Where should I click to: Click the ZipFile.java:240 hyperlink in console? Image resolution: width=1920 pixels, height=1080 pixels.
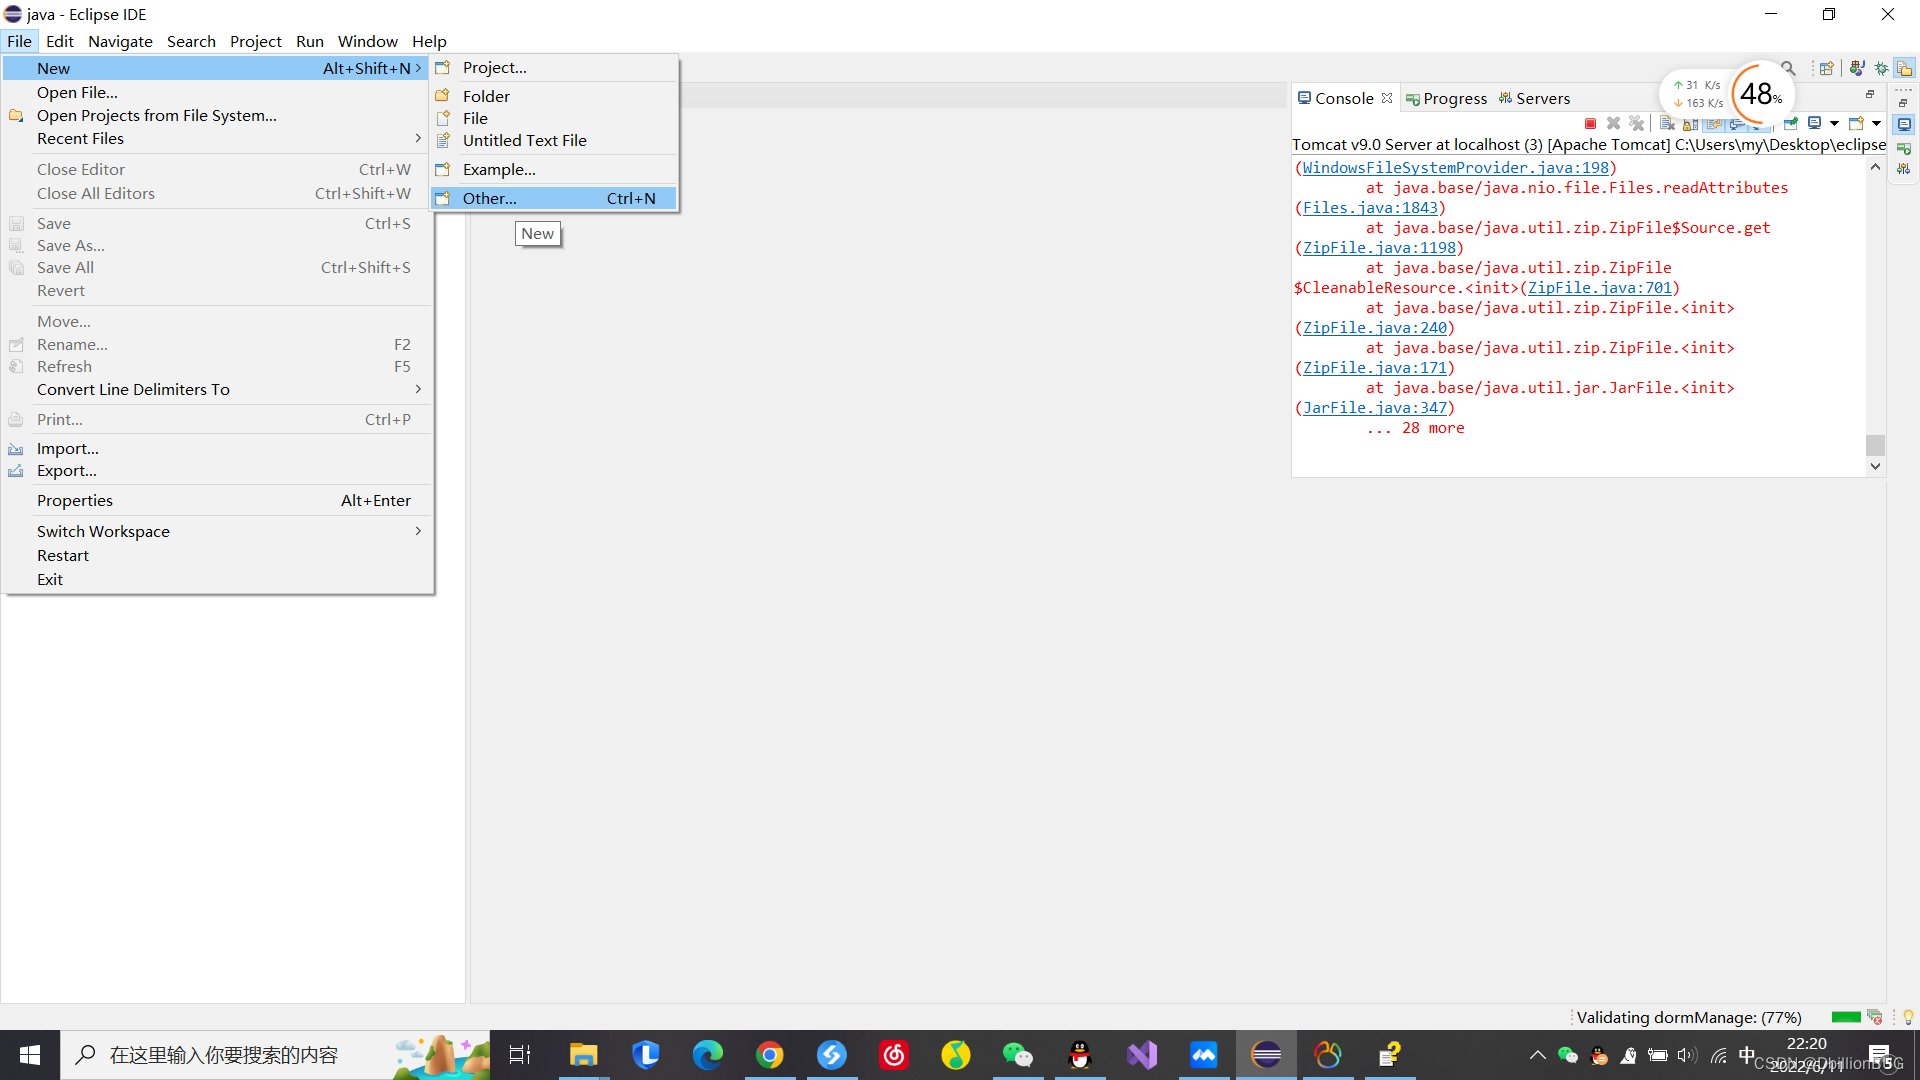[x=1371, y=327]
